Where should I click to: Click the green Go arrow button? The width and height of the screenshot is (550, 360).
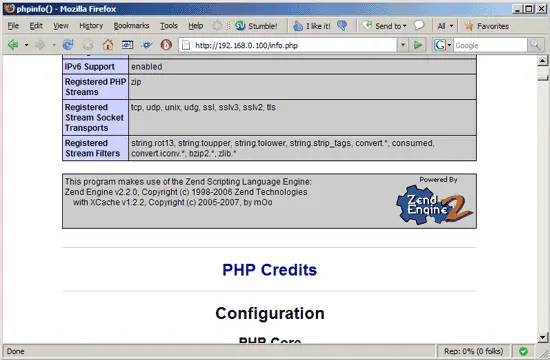(x=418, y=45)
